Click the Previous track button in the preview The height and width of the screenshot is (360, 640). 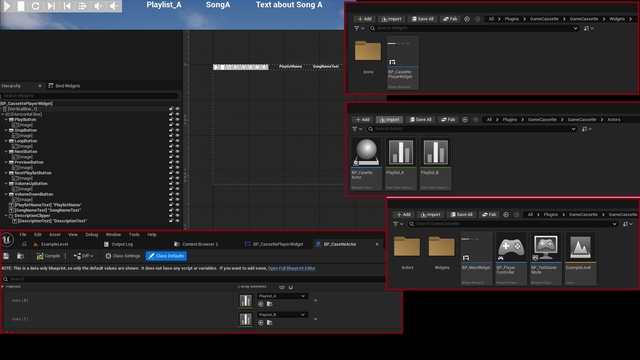point(67,6)
